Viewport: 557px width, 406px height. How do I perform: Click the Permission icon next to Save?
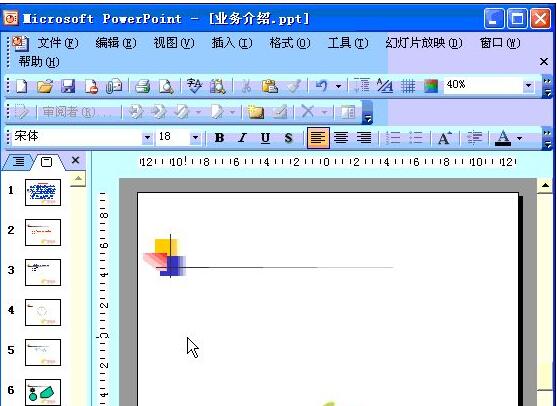[x=91, y=86]
